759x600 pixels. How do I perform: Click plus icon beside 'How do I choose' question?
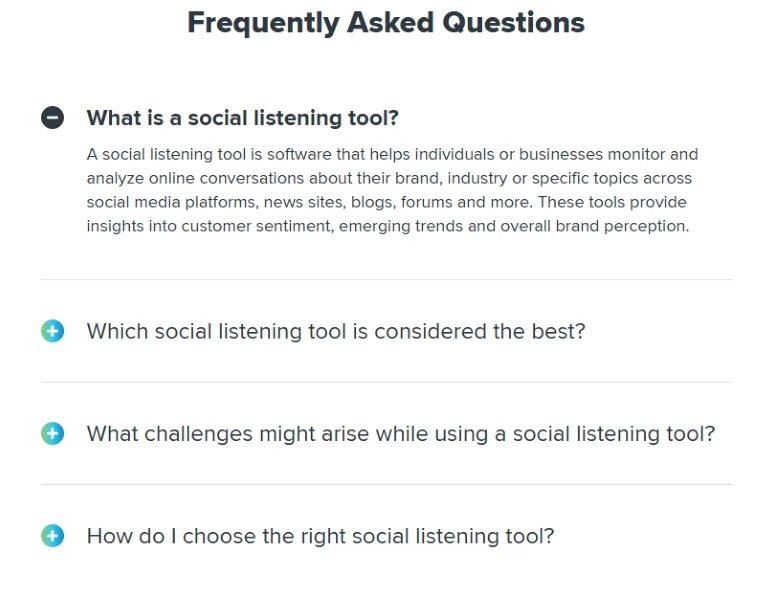click(x=52, y=536)
